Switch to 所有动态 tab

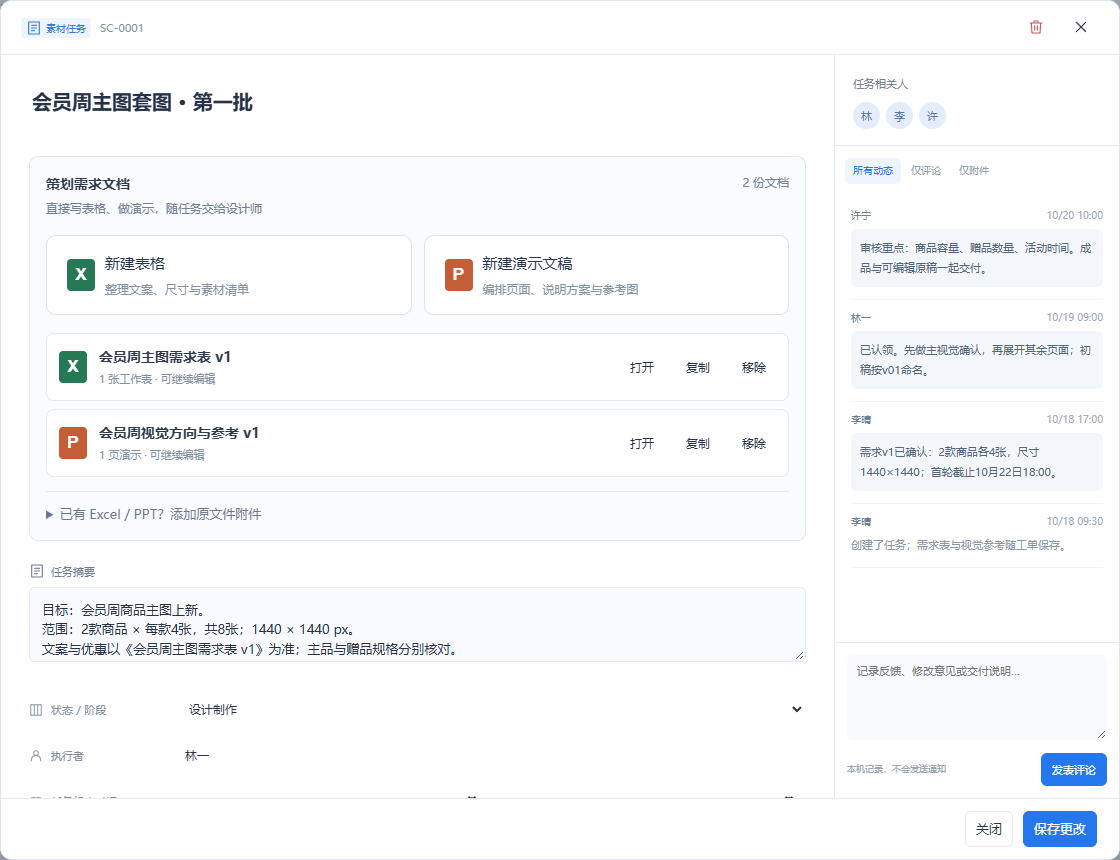(x=873, y=171)
